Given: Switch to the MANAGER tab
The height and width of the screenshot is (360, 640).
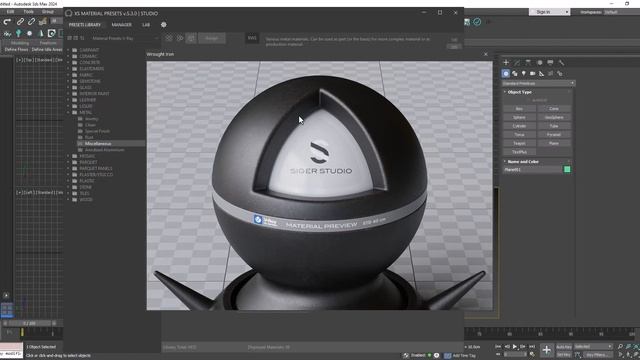Looking at the screenshot, I should click(x=122, y=25).
